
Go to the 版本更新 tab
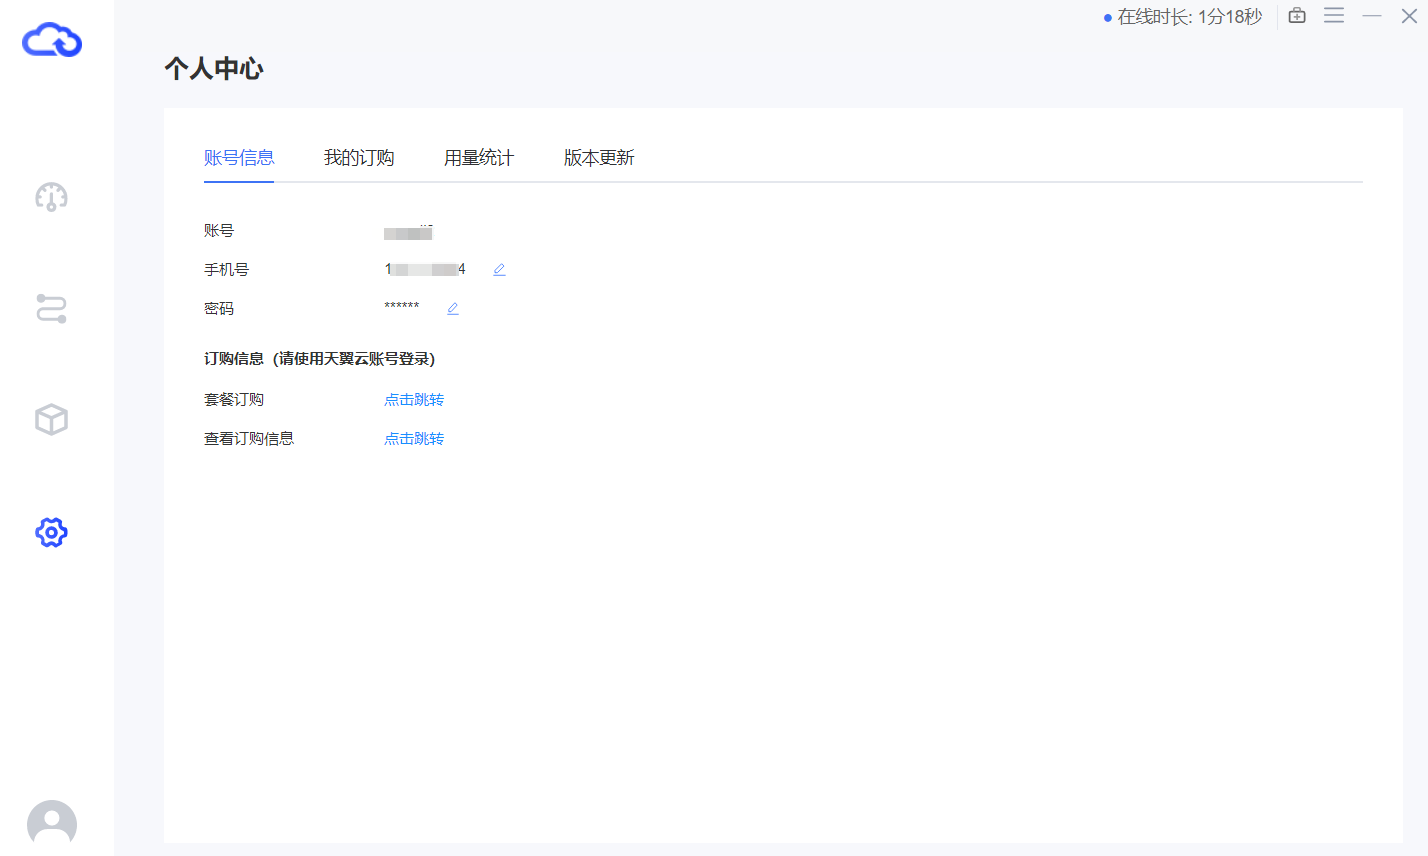[599, 158]
